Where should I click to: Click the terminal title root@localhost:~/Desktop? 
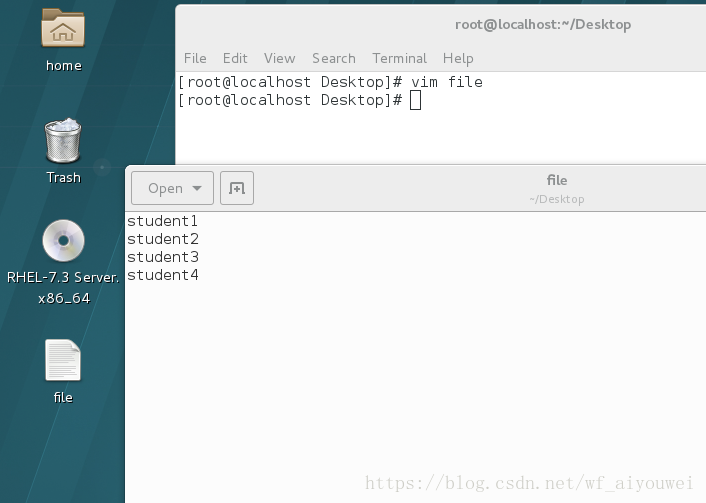(x=543, y=24)
